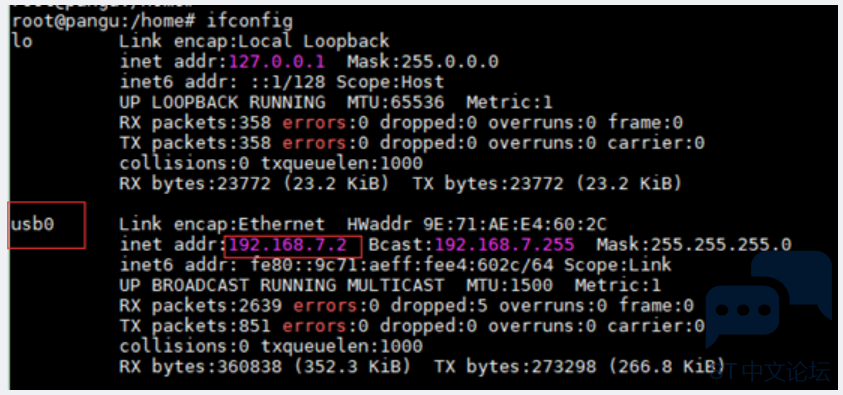Image resolution: width=843 pixels, height=395 pixels.
Task: Click the RX packets:2639 text
Action: click(x=201, y=306)
